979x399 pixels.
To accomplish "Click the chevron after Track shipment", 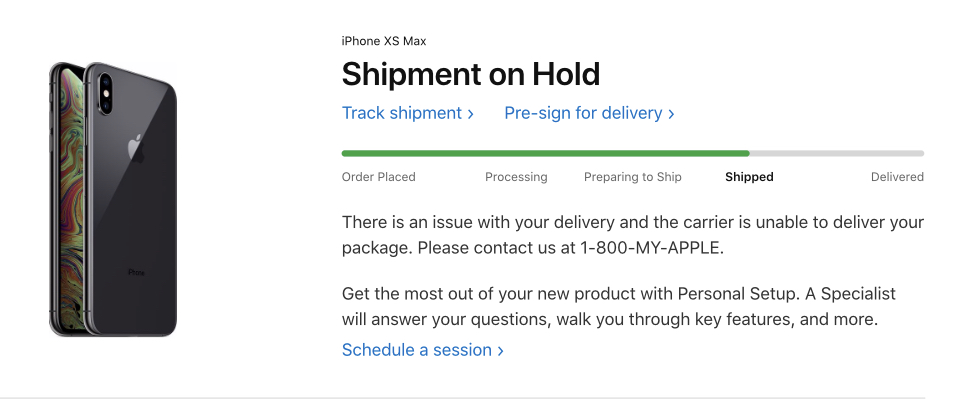I will pyautogui.click(x=471, y=114).
